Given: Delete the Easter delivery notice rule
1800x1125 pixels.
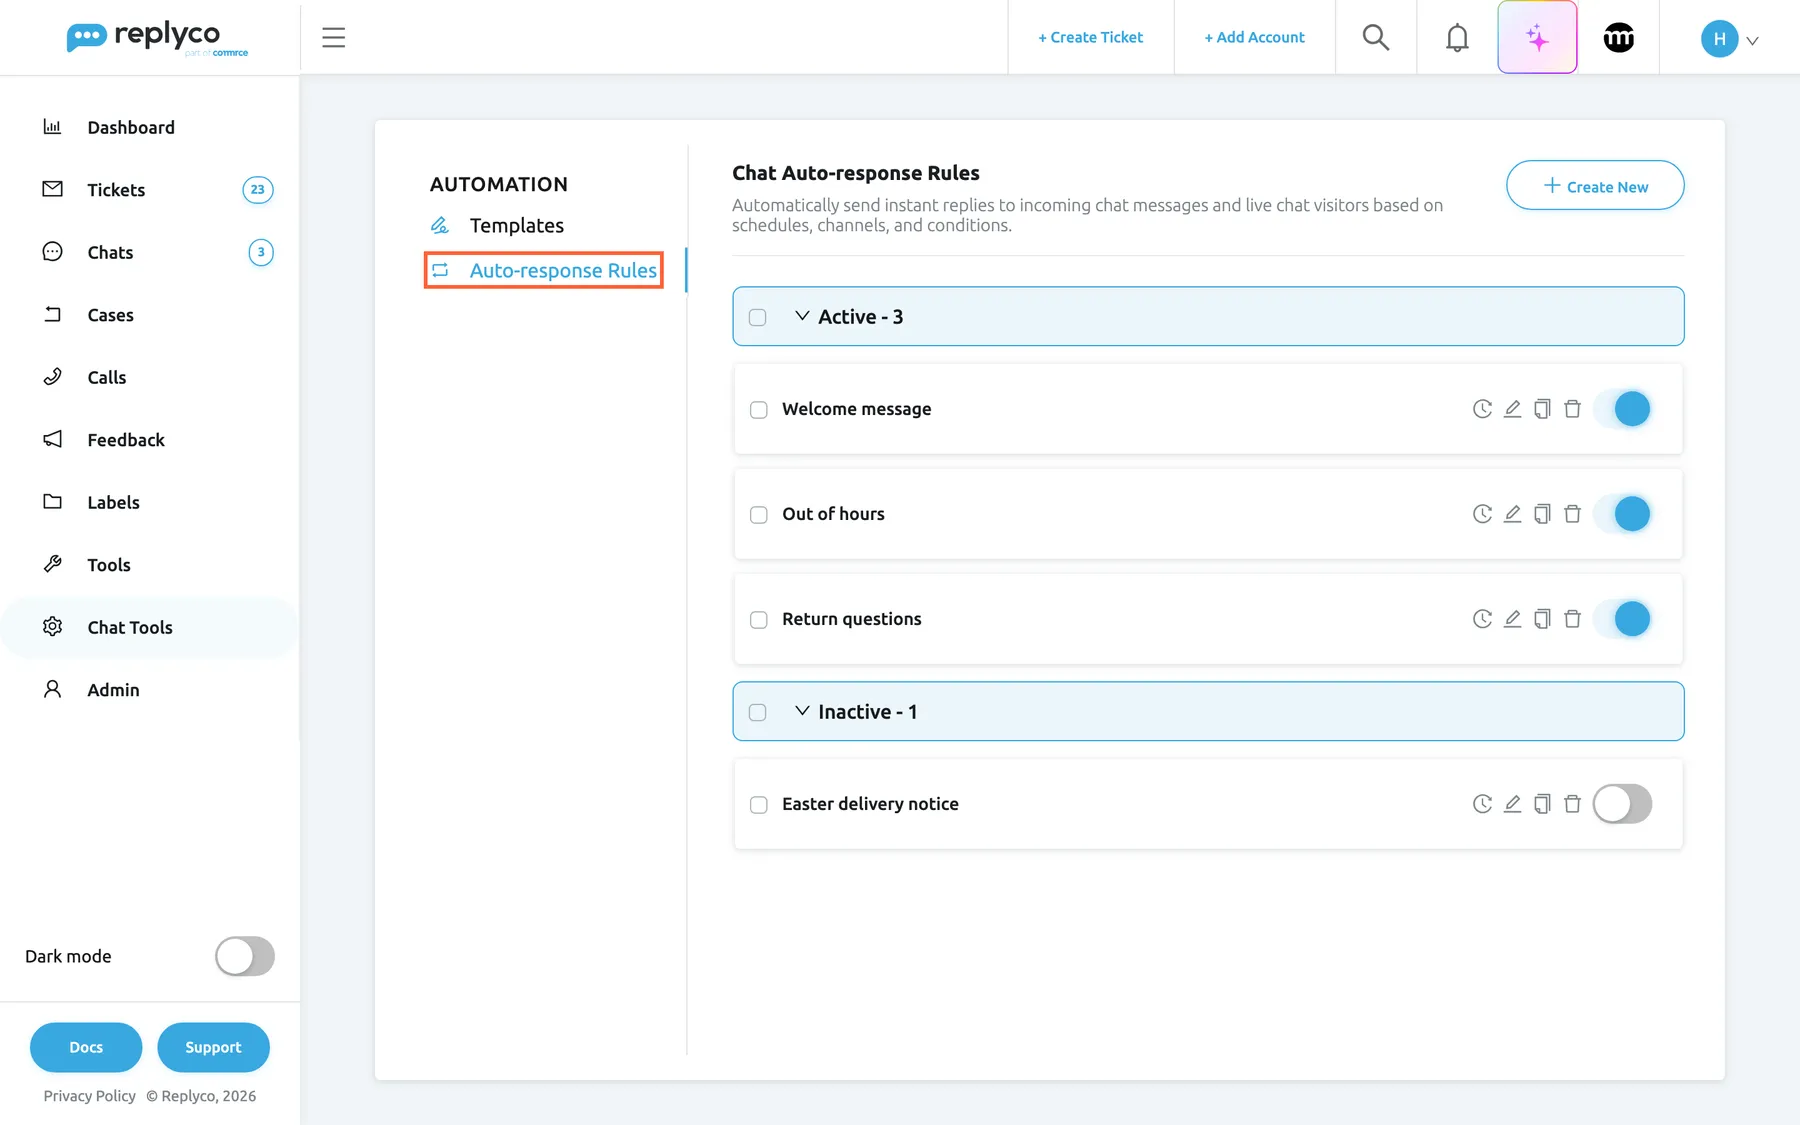Looking at the screenshot, I should tap(1572, 804).
